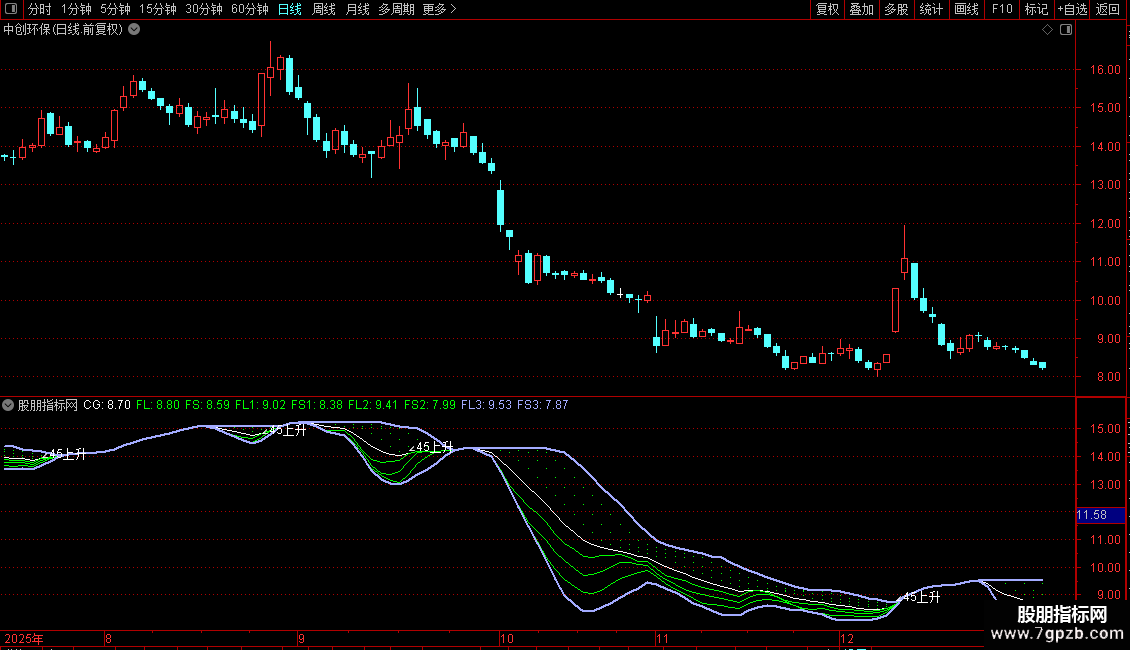Click the FL: 8.80 indicator value

coord(158,405)
